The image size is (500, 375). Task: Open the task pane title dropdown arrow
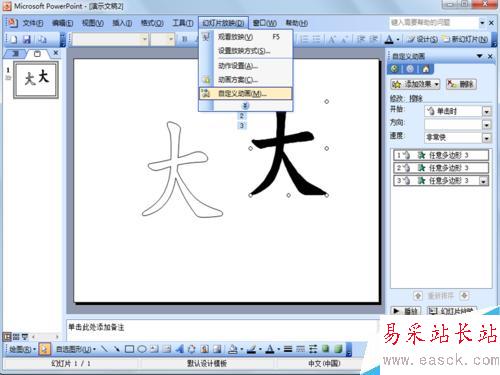coord(479,56)
